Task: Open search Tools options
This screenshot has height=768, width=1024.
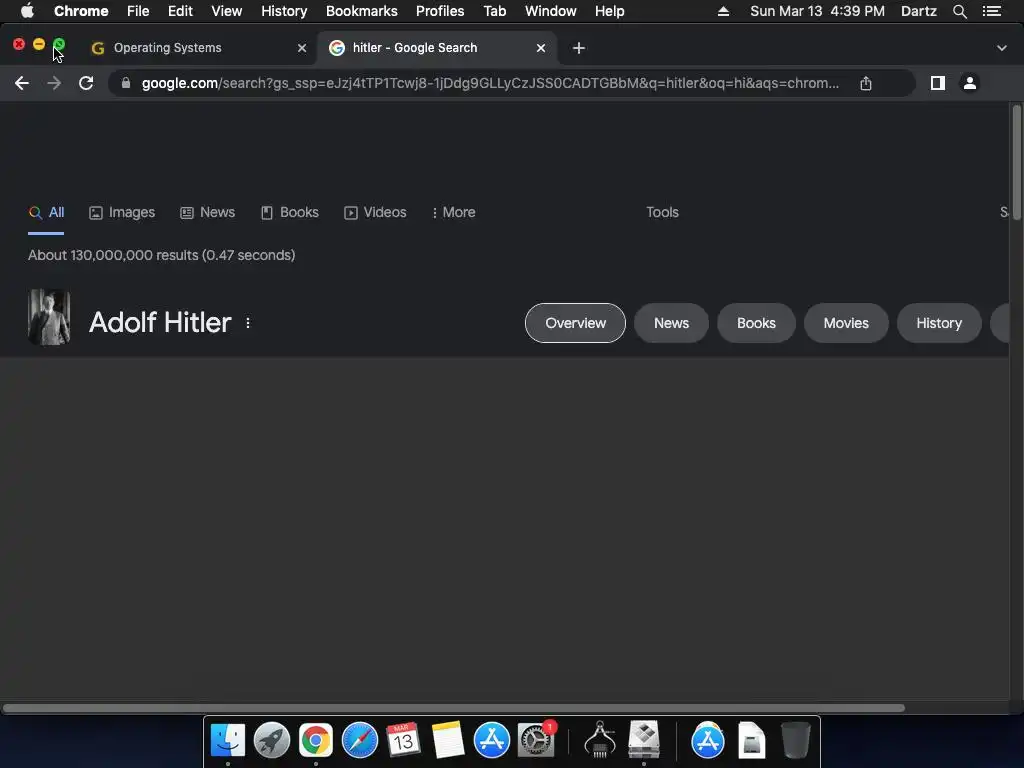Action: point(662,212)
